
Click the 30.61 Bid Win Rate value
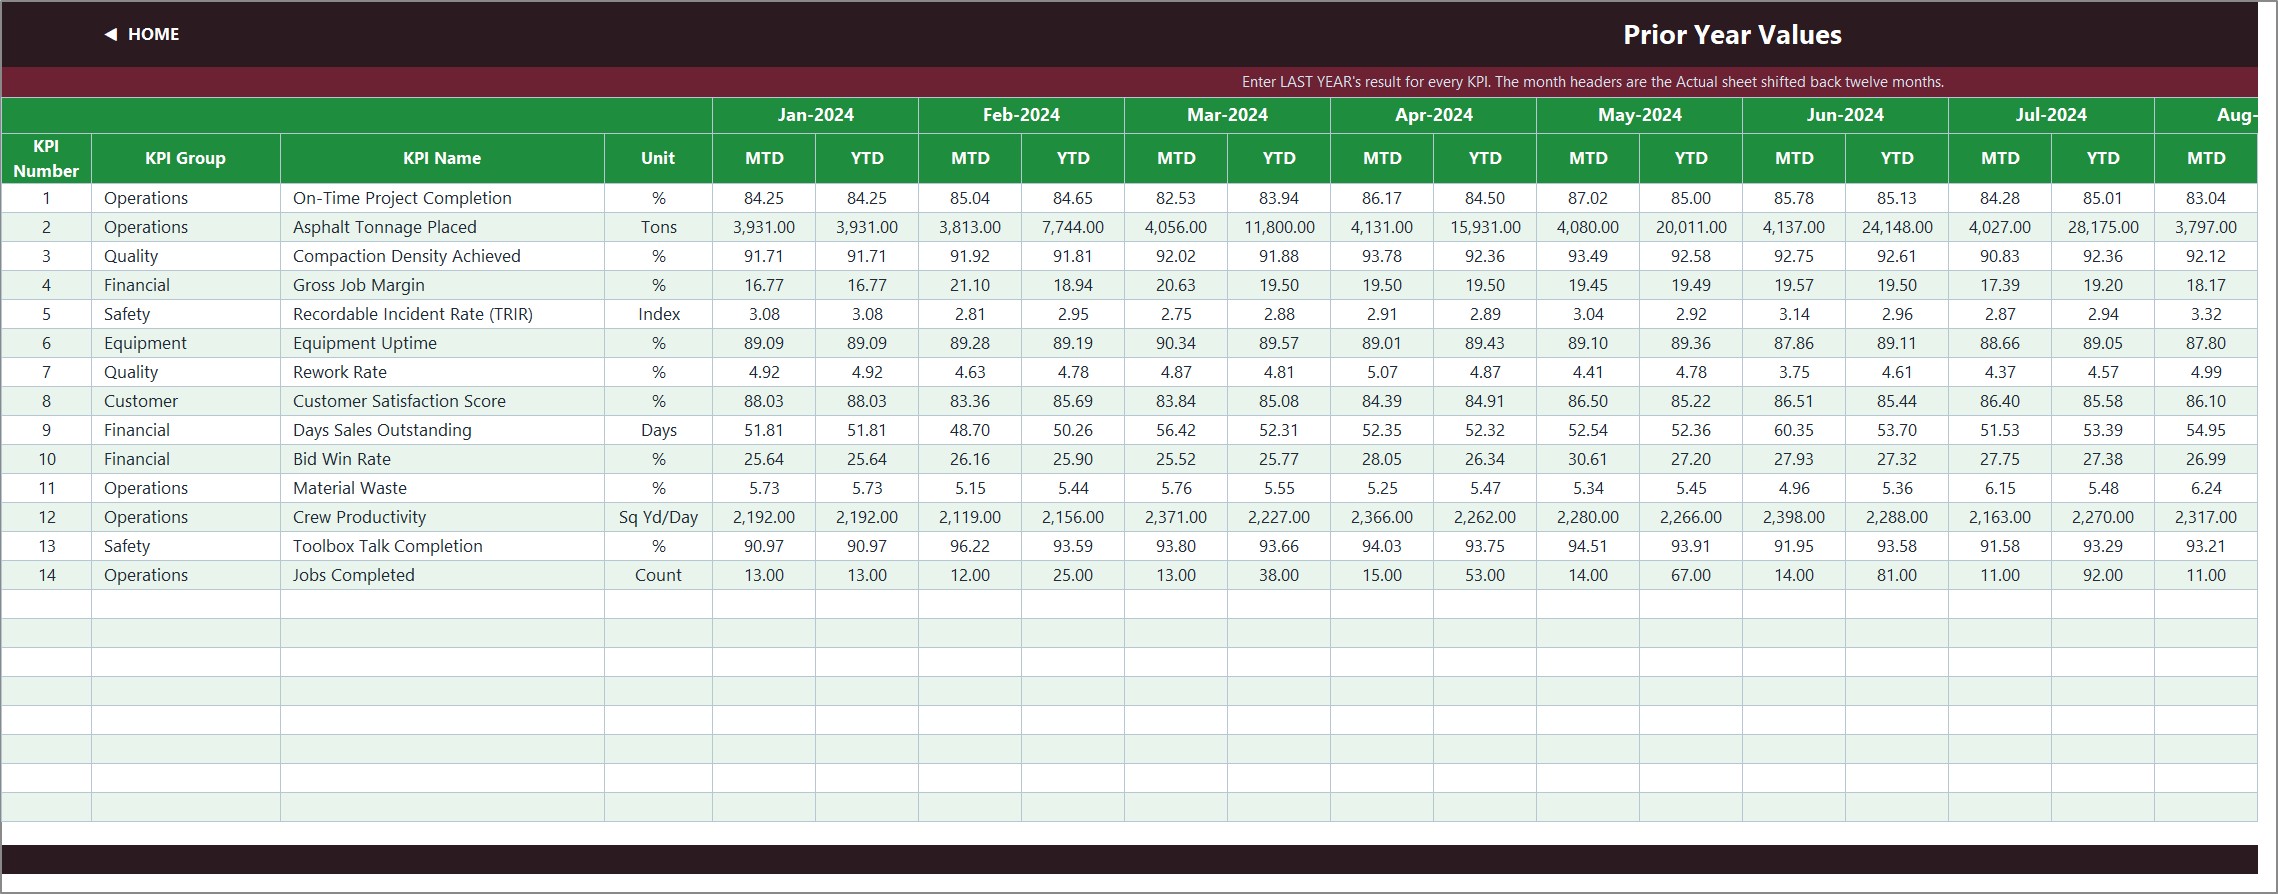(1588, 459)
